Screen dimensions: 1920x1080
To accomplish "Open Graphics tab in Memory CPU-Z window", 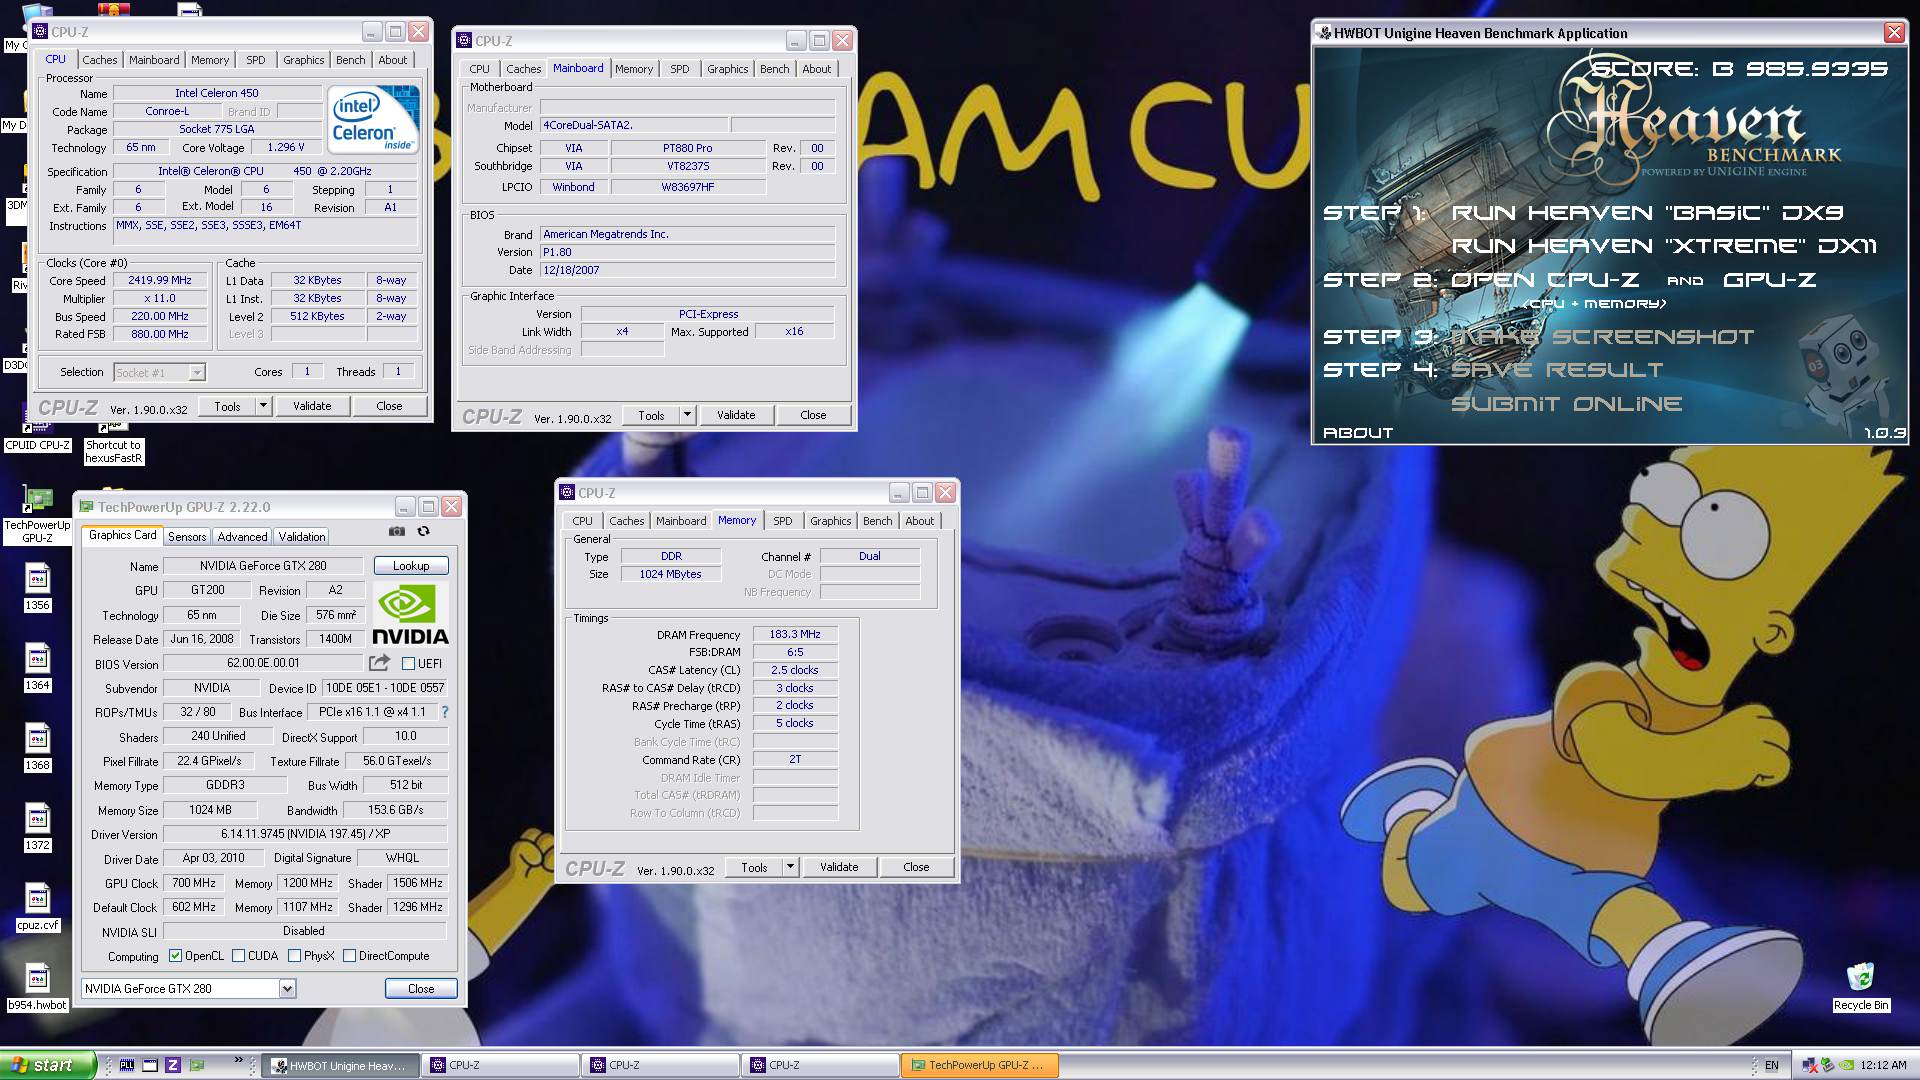I will [x=831, y=521].
